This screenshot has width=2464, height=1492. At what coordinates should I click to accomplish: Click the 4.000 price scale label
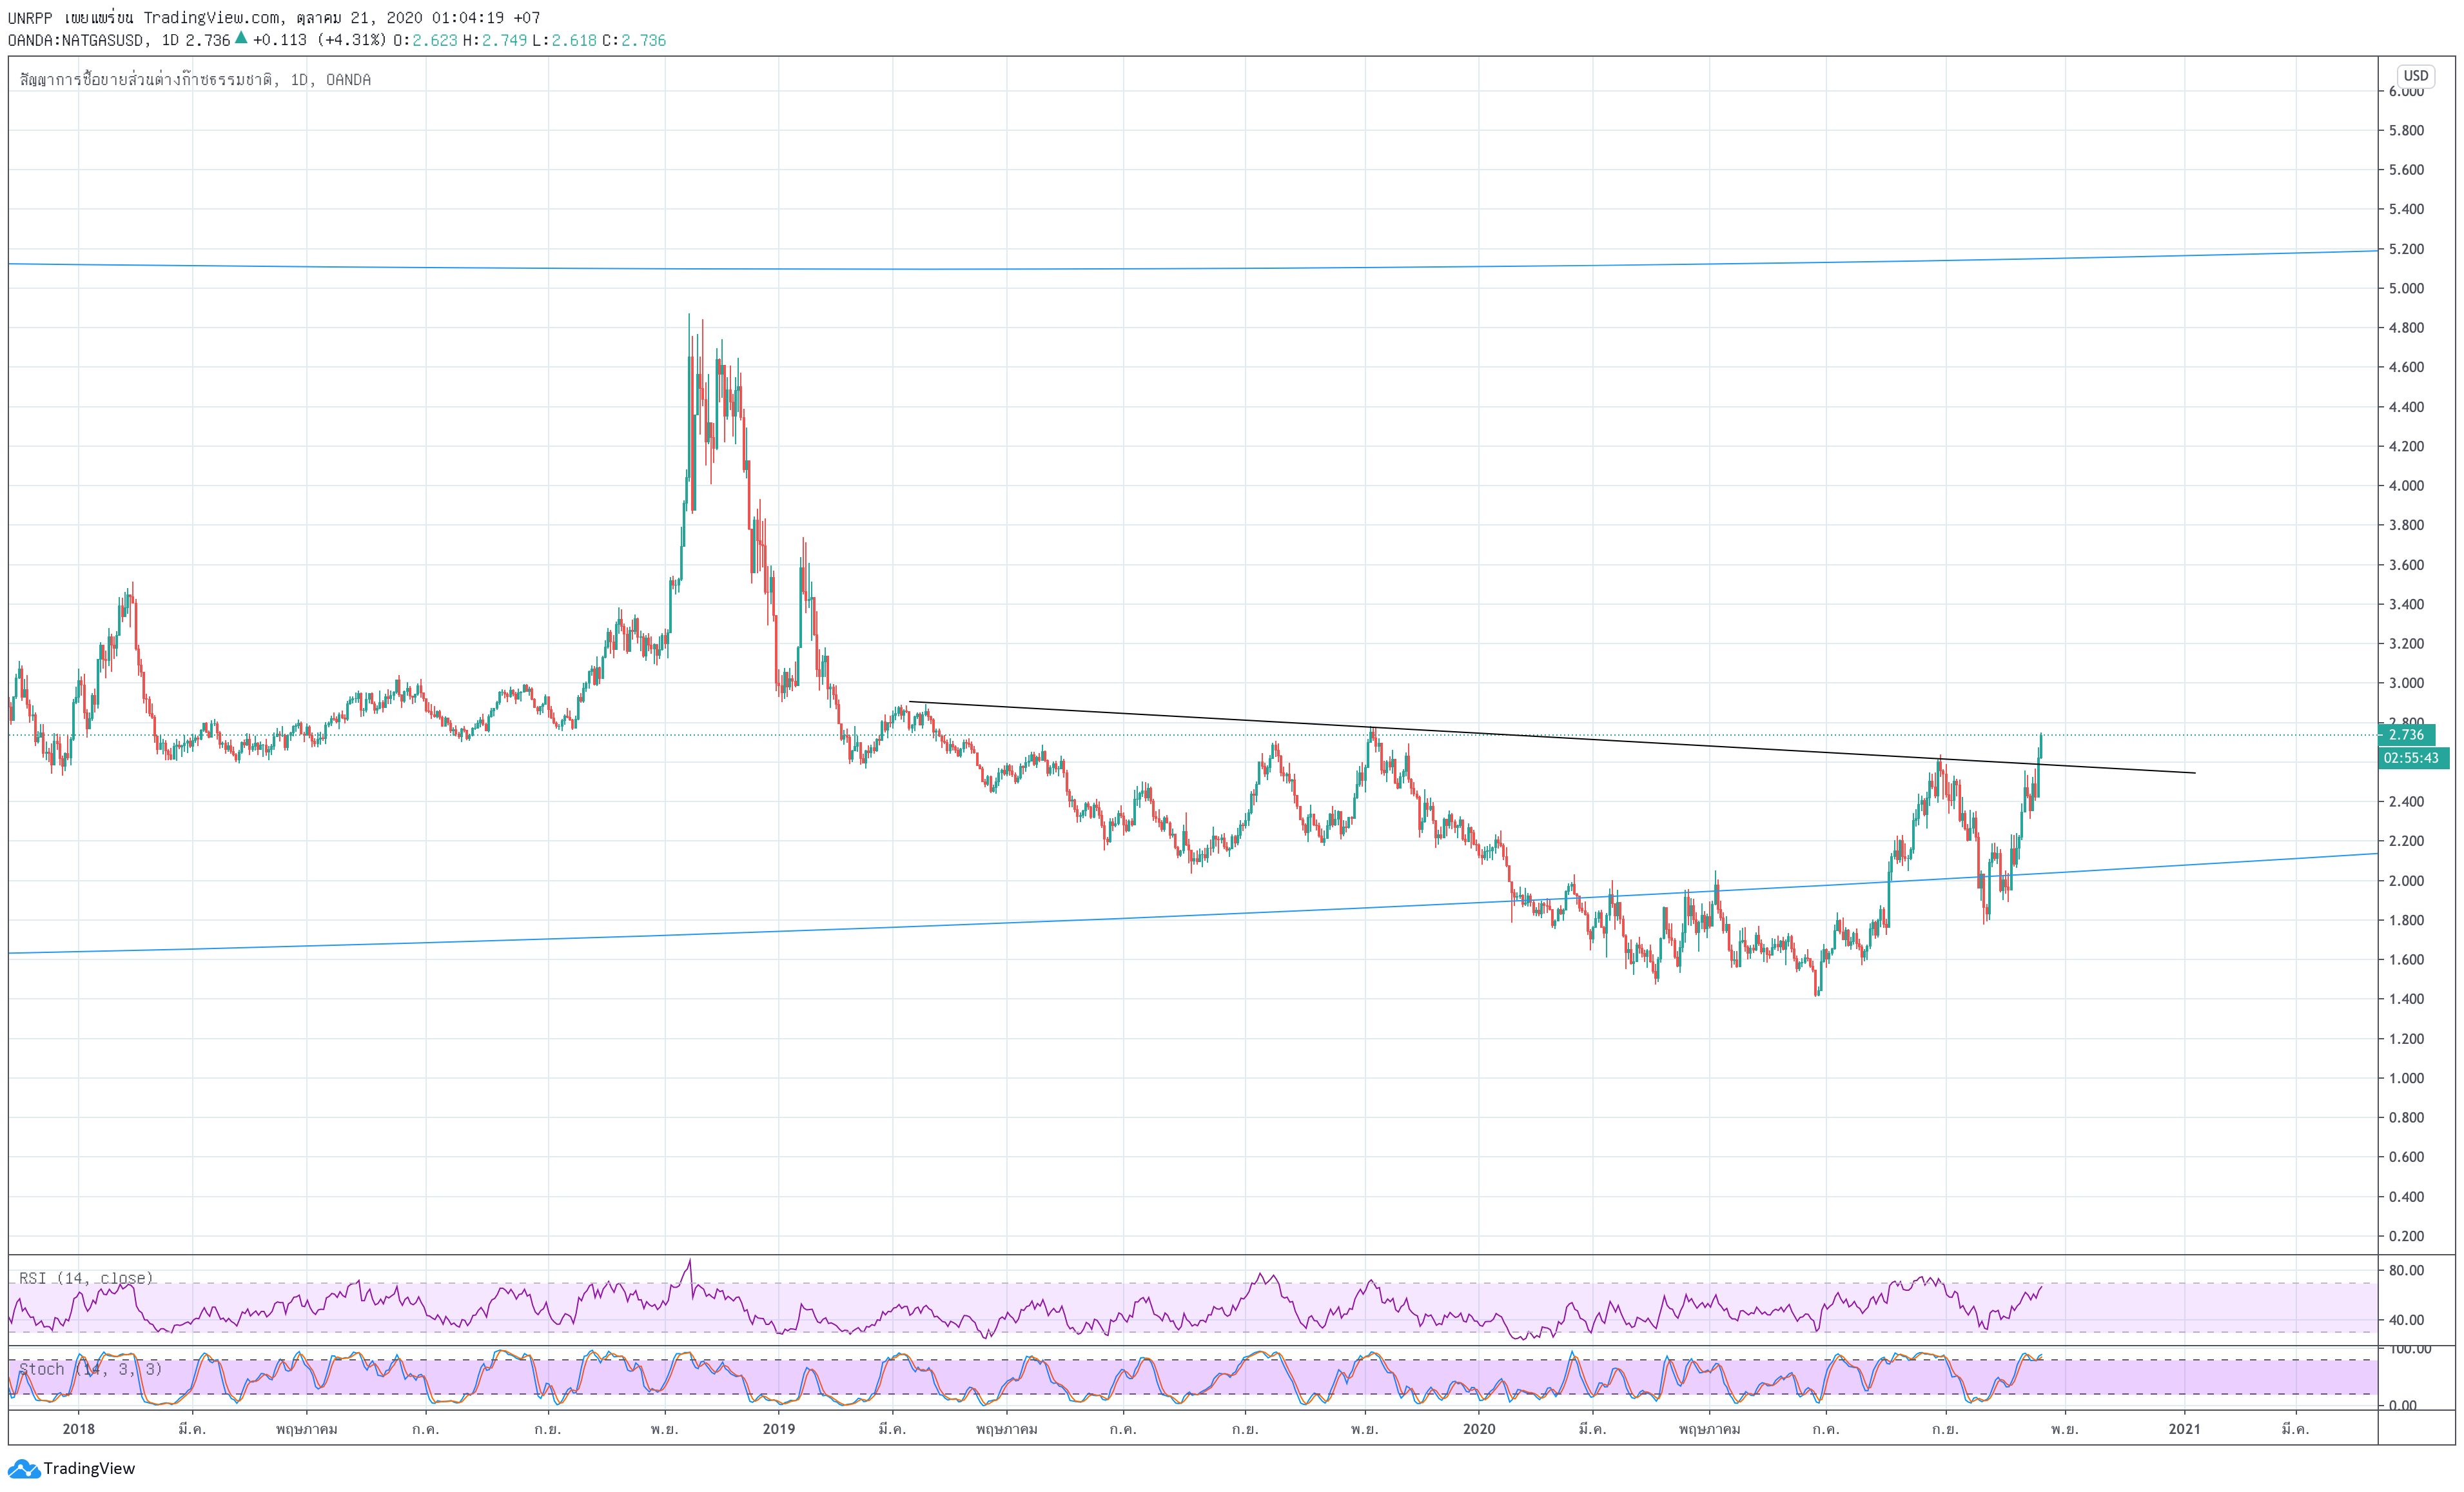(2406, 486)
